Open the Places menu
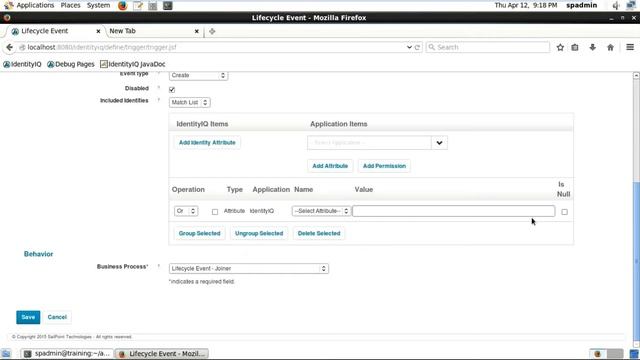 pyautogui.click(x=71, y=5)
